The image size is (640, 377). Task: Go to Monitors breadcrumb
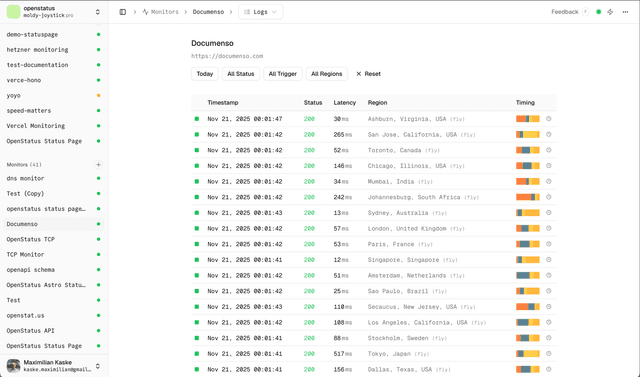tap(160, 12)
